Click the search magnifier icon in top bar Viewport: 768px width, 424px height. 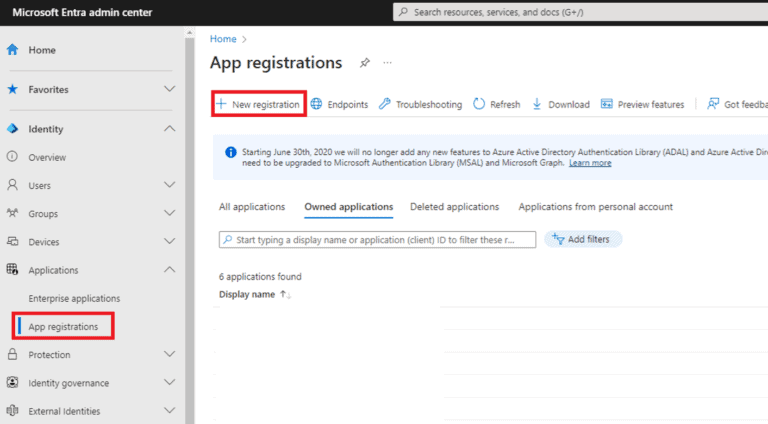click(x=403, y=12)
